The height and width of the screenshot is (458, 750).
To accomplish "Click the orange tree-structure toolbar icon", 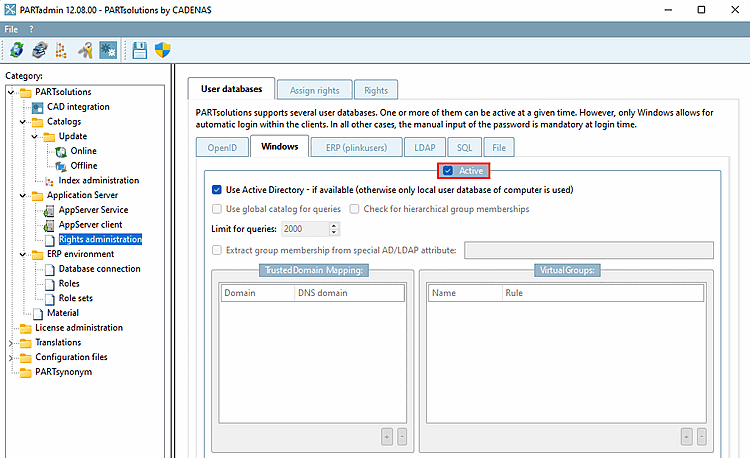I will [61, 50].
